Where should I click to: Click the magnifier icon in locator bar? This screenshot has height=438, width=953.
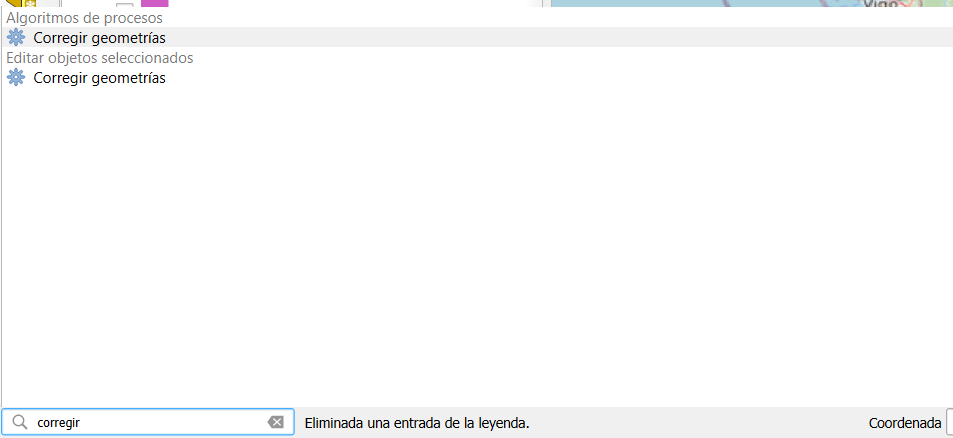pyautogui.click(x=19, y=423)
